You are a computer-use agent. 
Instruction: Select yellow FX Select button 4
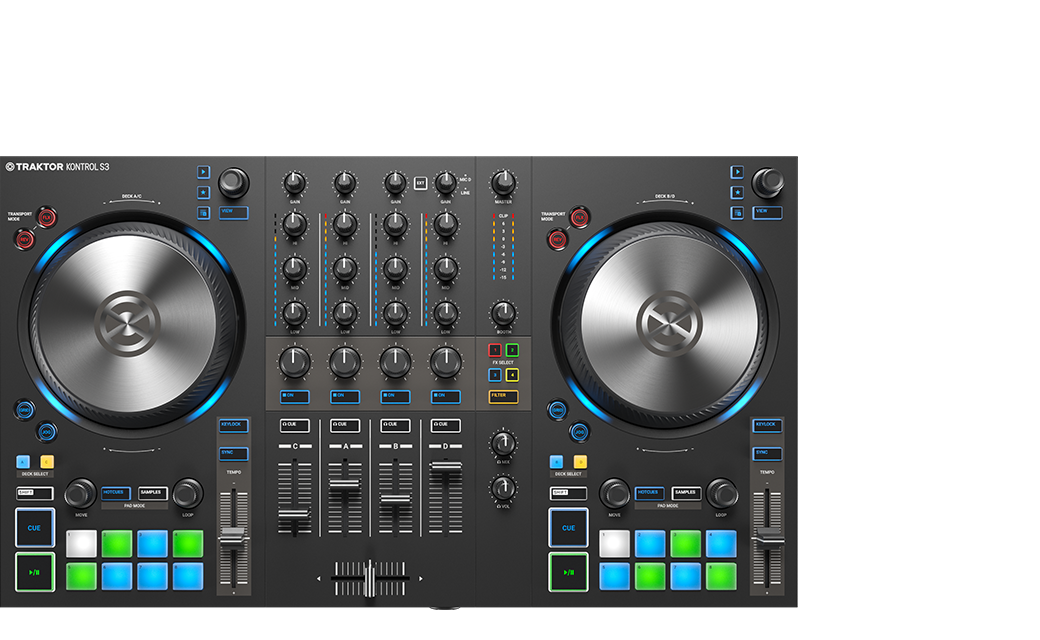click(x=513, y=375)
